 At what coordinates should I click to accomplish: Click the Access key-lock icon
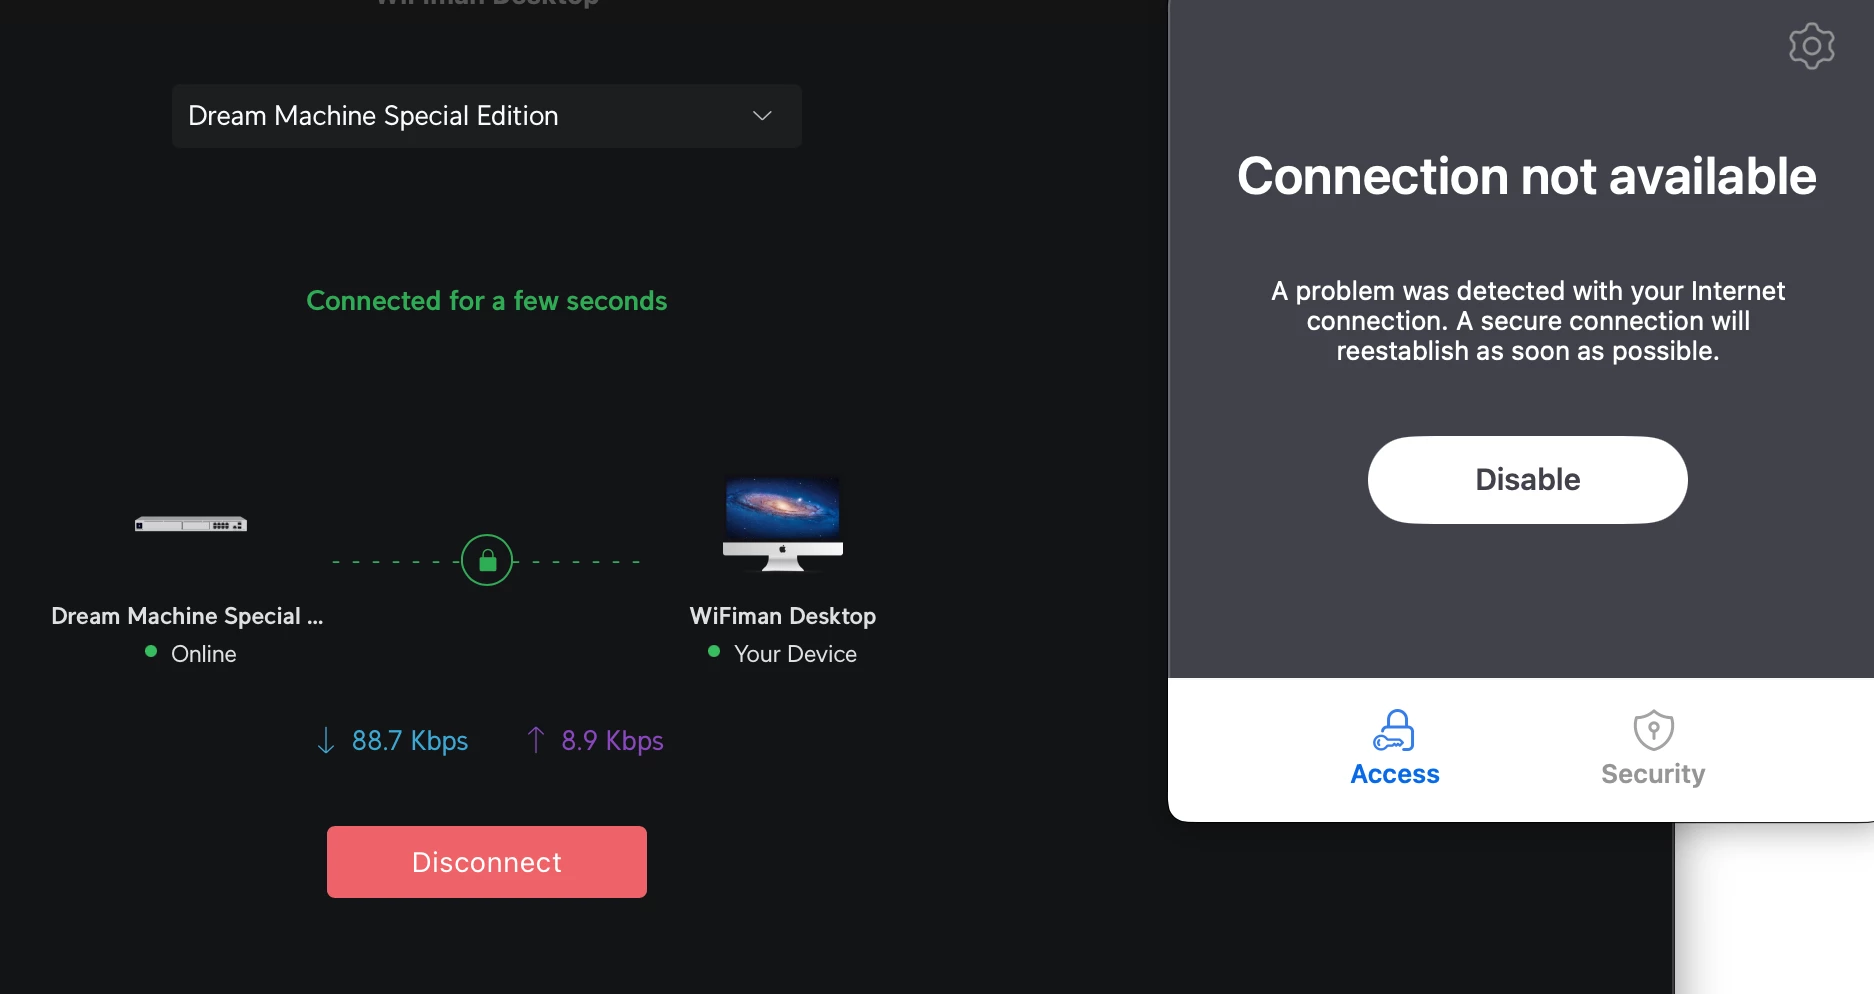pos(1394,730)
